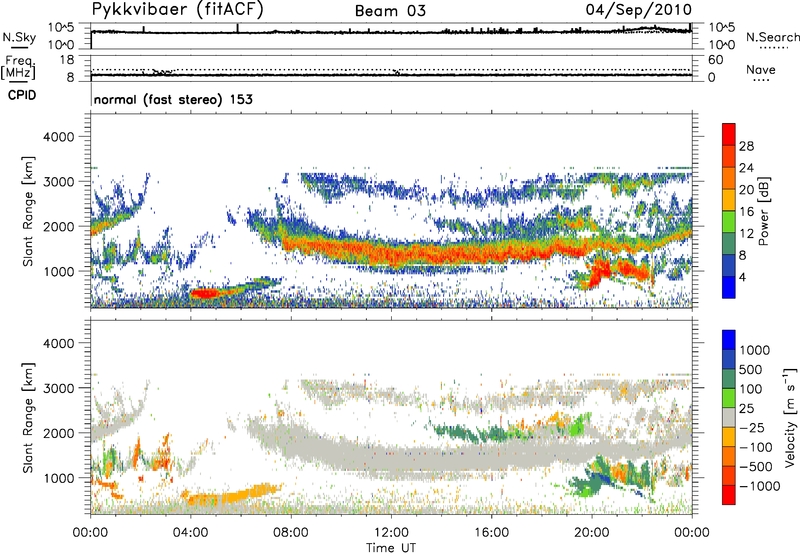Click blue top segment of Velocity color bar
Screen dimensions: 800x554
pyautogui.click(x=729, y=340)
